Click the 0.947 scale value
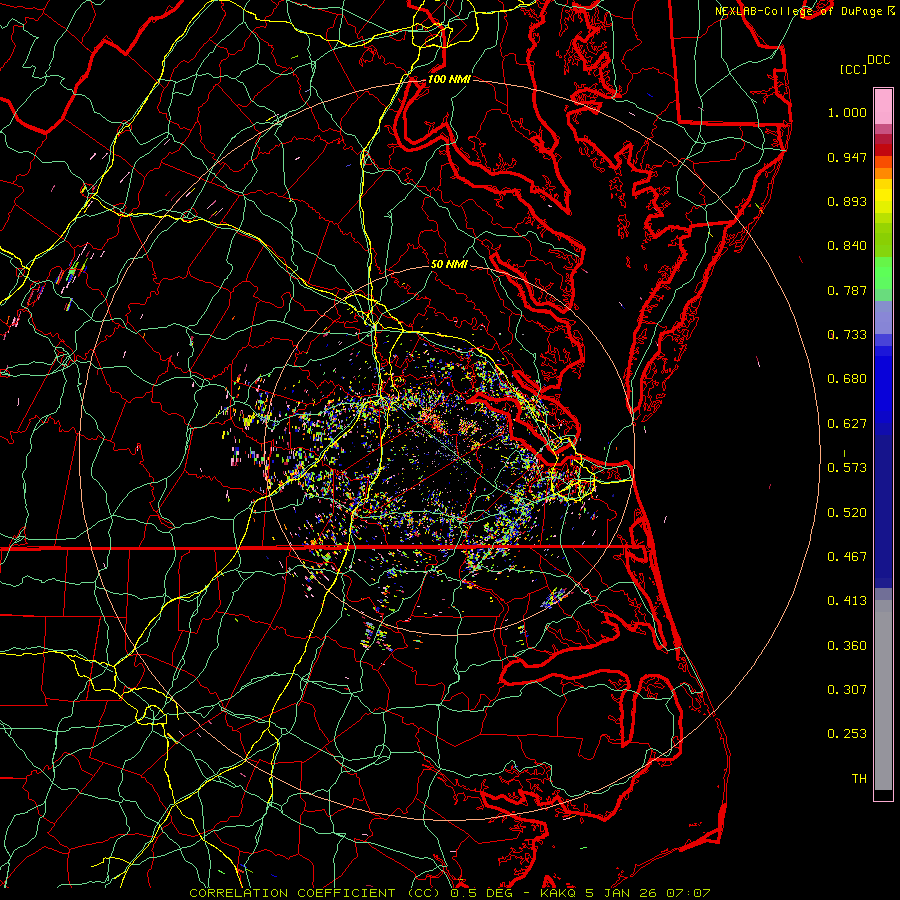 pos(847,157)
